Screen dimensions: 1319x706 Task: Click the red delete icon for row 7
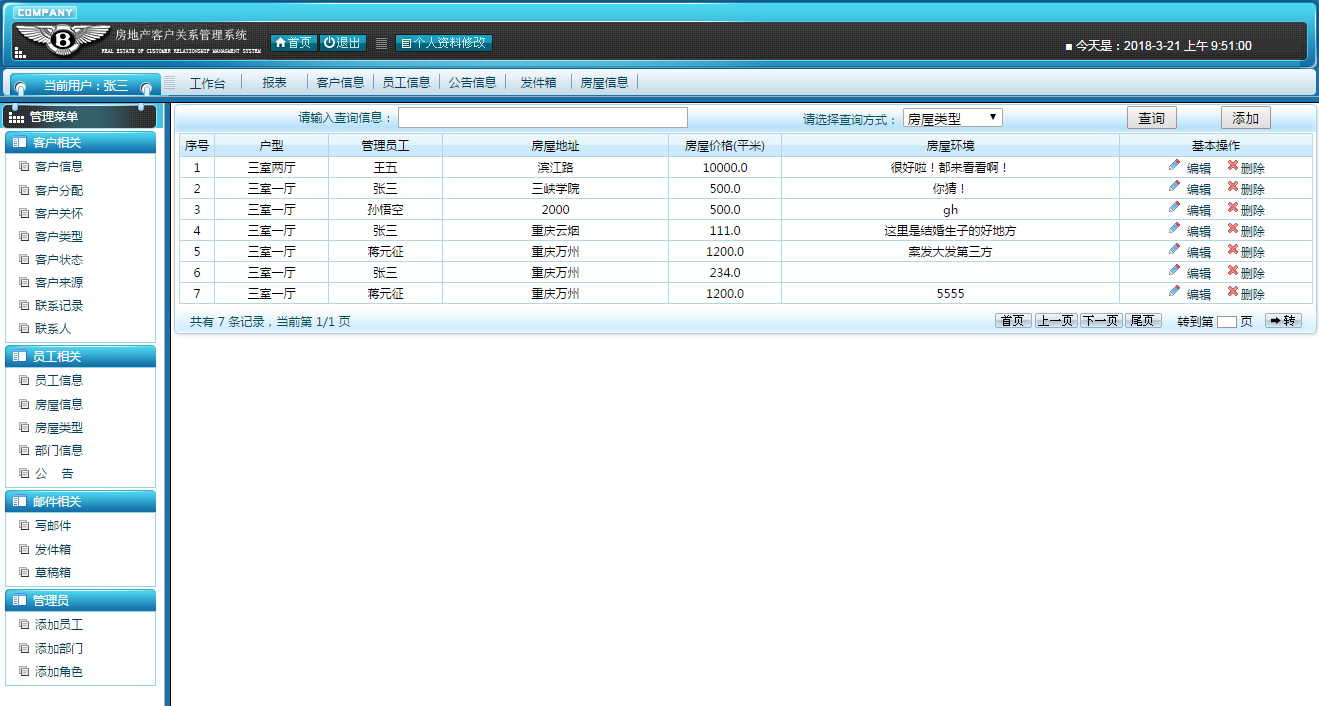[x=1233, y=292]
